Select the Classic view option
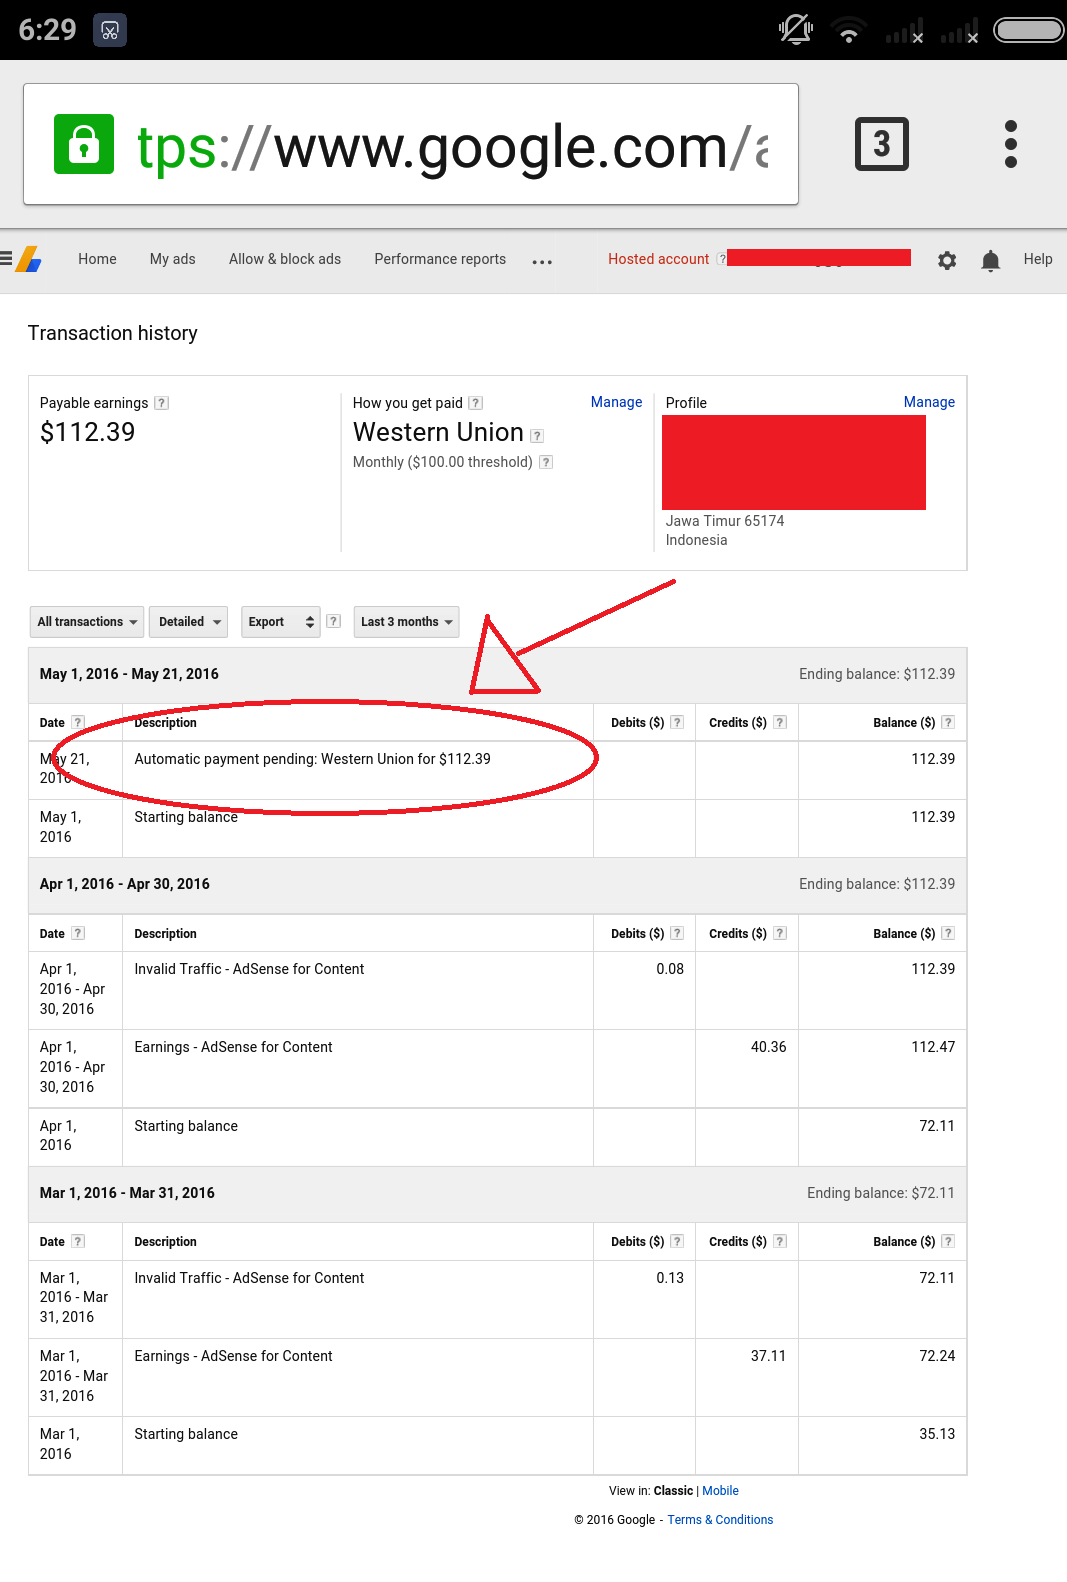 click(x=673, y=1491)
